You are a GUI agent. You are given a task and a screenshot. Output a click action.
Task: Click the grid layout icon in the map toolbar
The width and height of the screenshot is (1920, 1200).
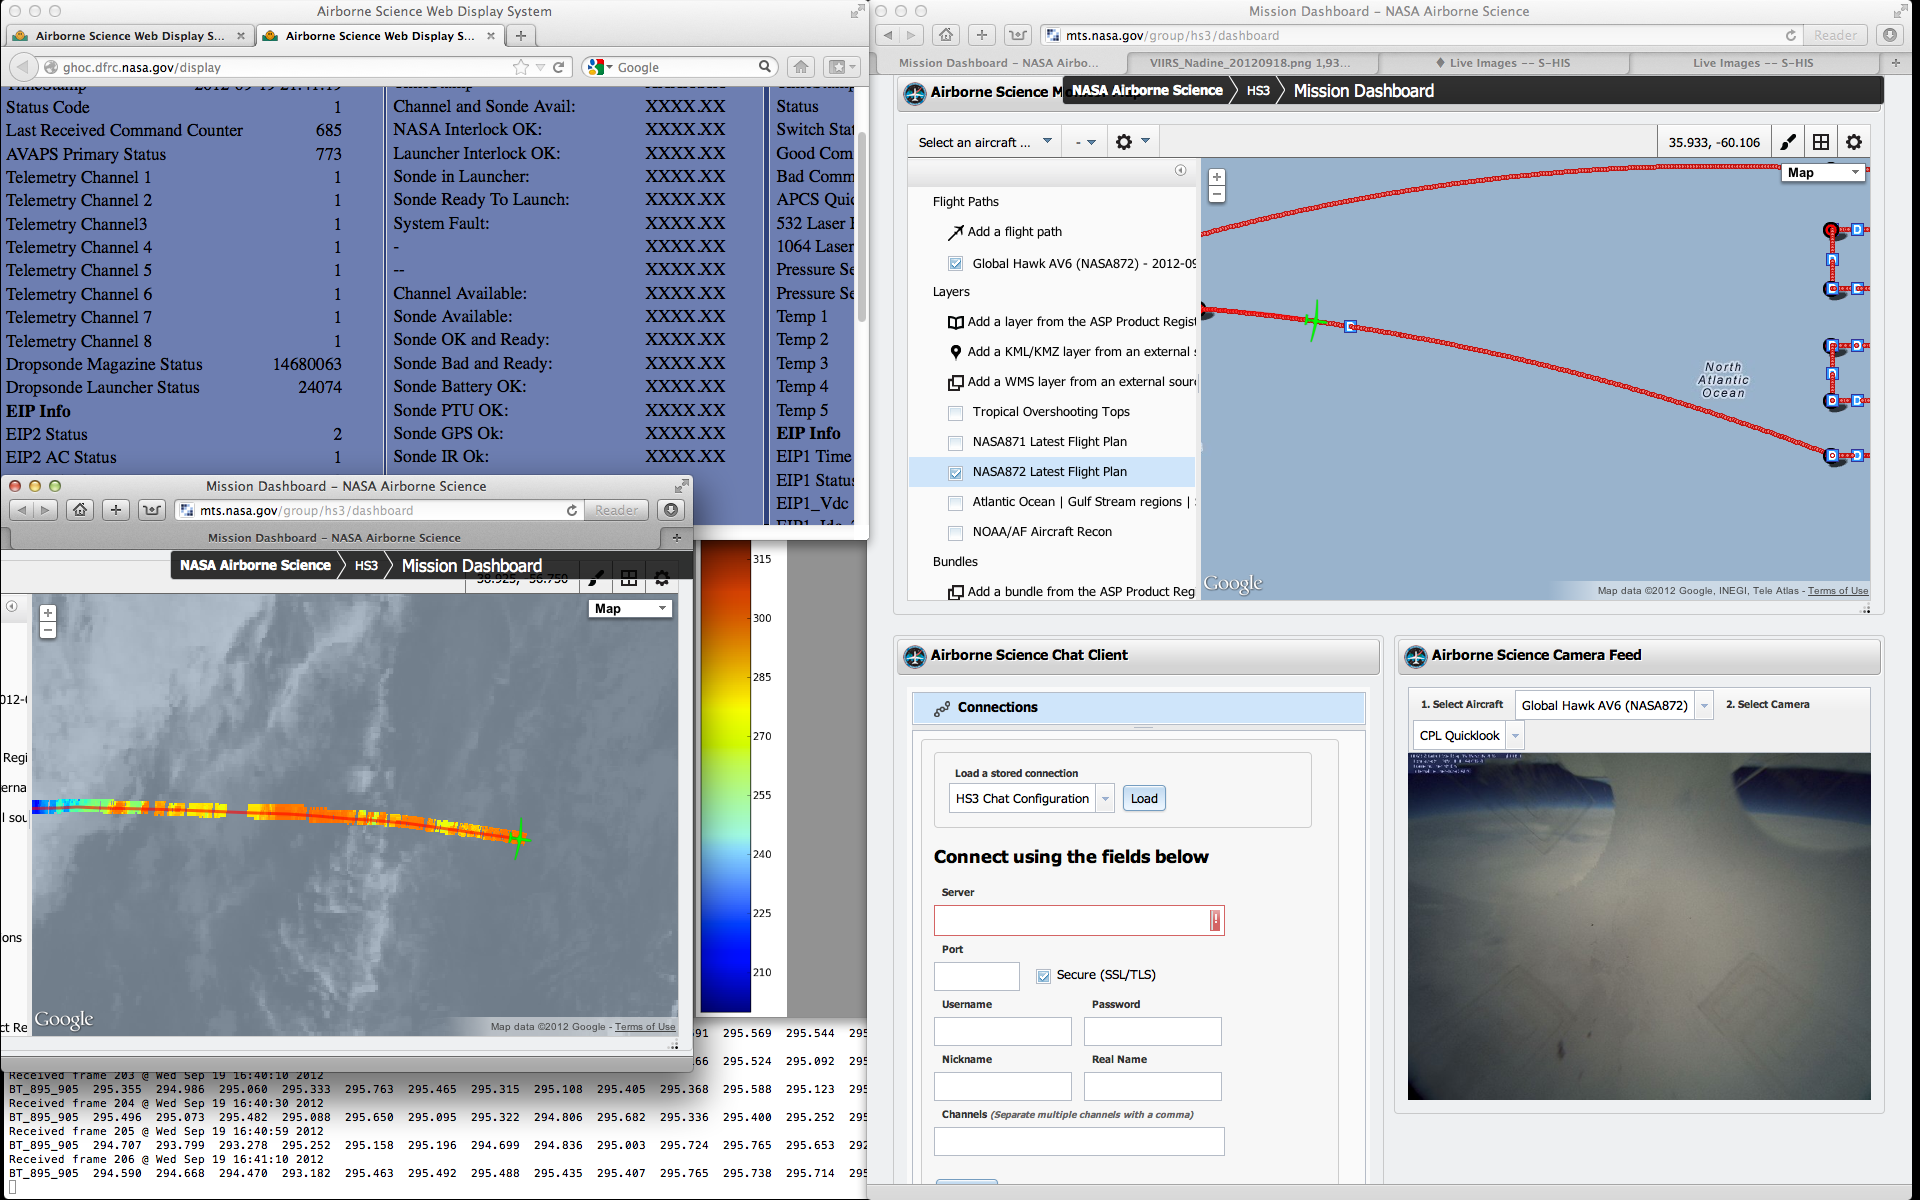[1821, 142]
